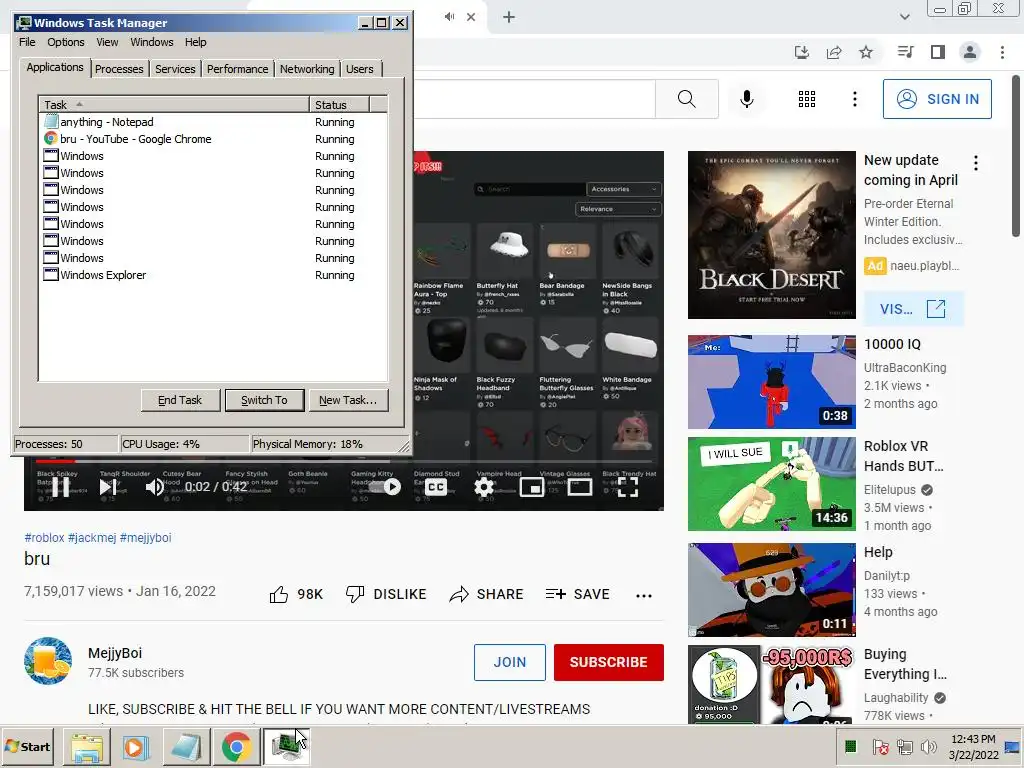Open Task Manager Options menu
Image resolution: width=1024 pixels, height=768 pixels.
pos(65,42)
